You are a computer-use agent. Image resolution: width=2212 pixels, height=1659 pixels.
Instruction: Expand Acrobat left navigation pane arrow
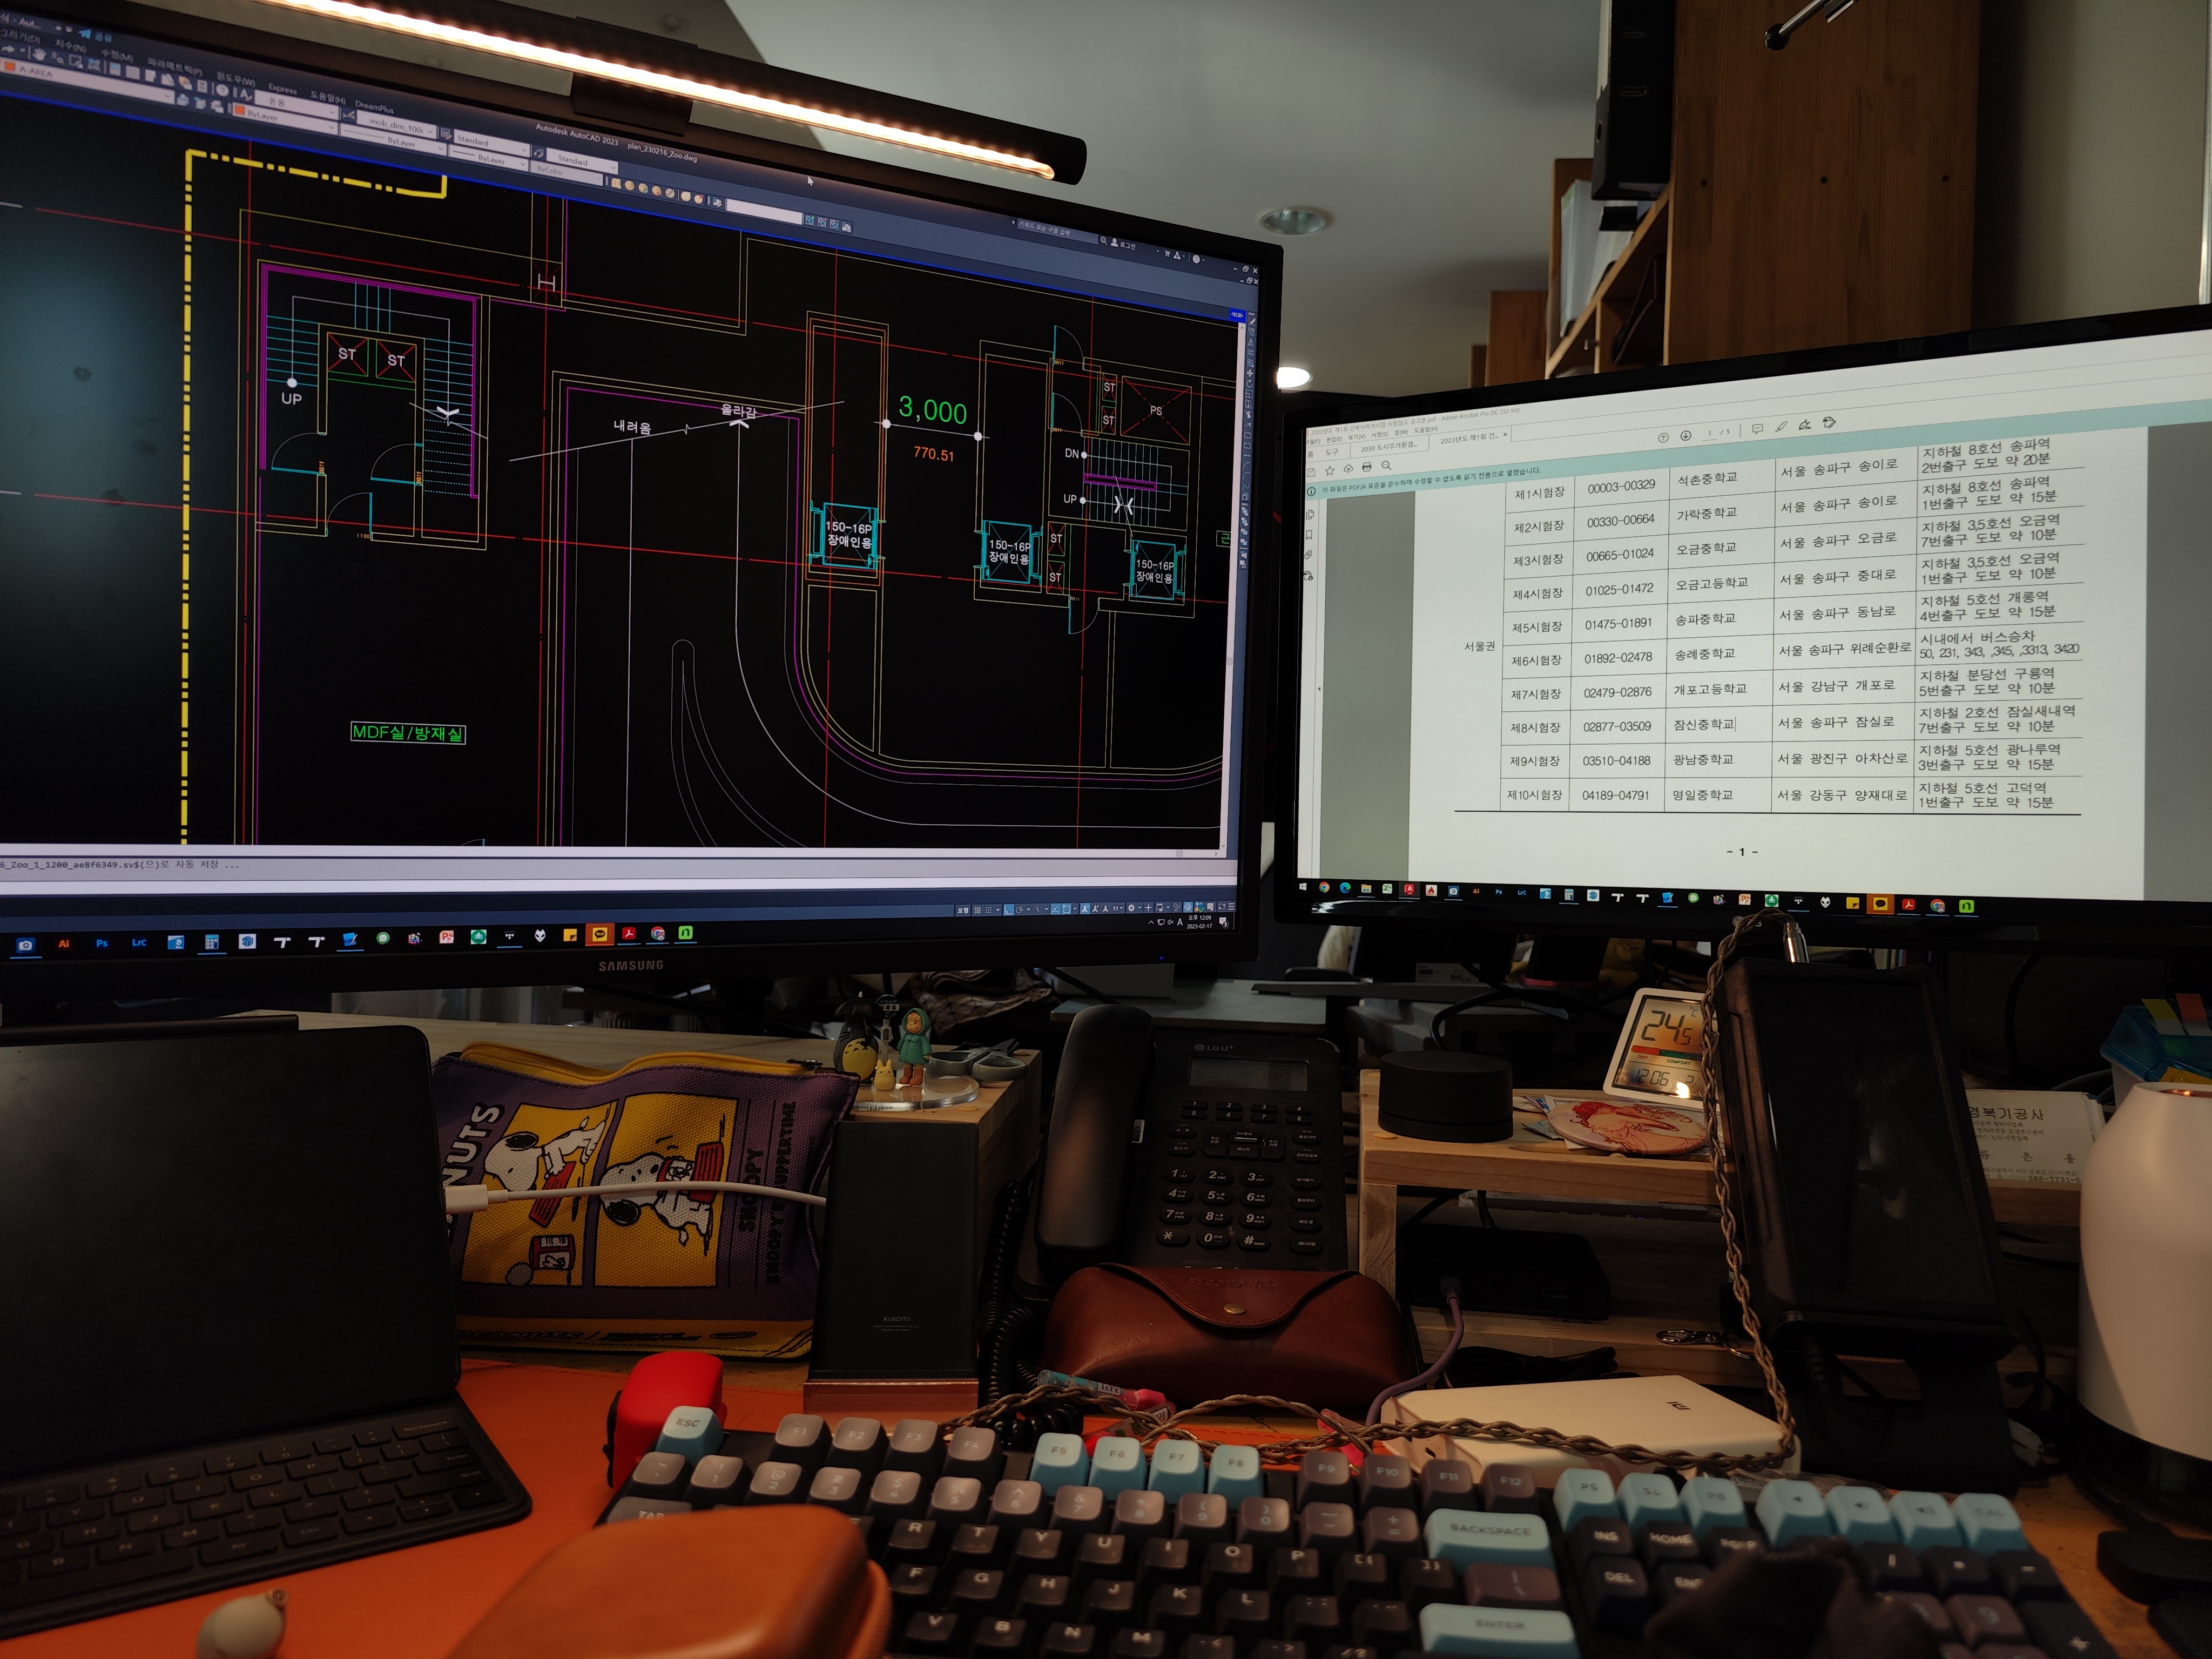[1319, 688]
